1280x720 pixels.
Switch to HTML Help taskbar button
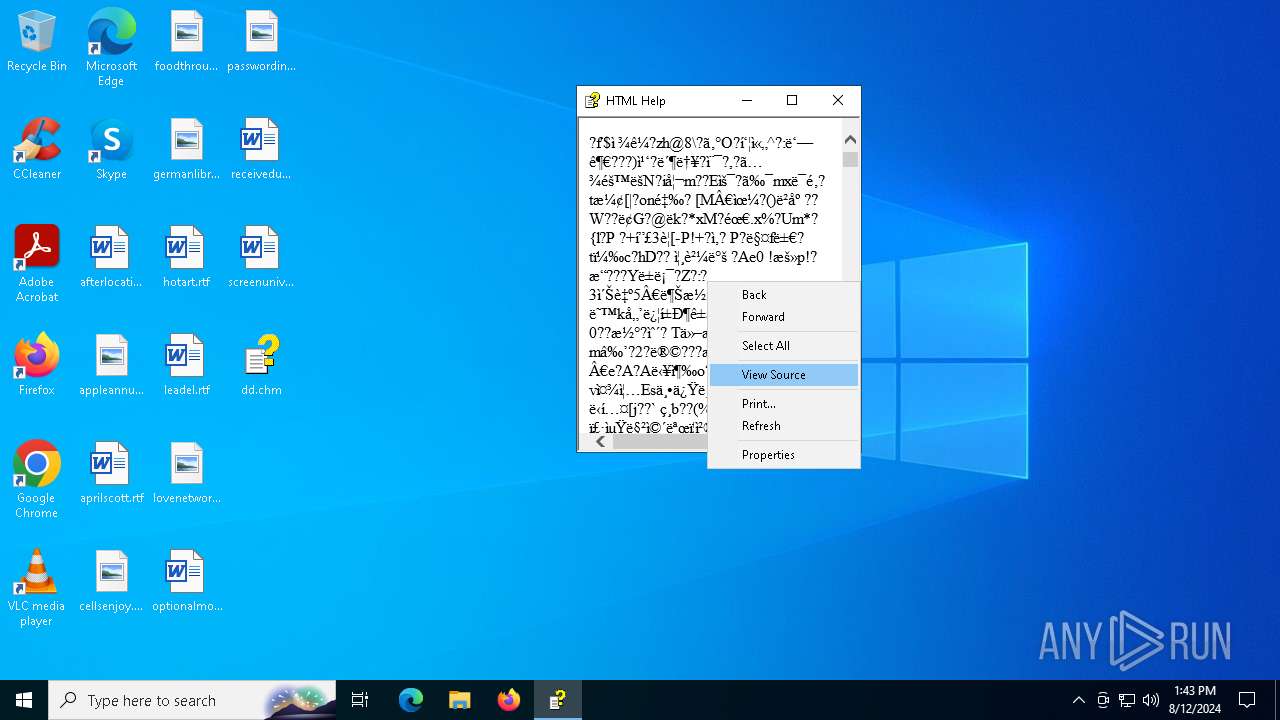click(x=558, y=700)
